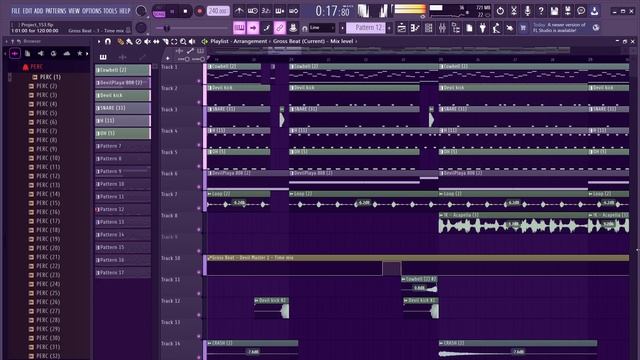This screenshot has height=360, width=640.
Task: Toggle the playlist magnet snap icon
Action: pos(108,41)
